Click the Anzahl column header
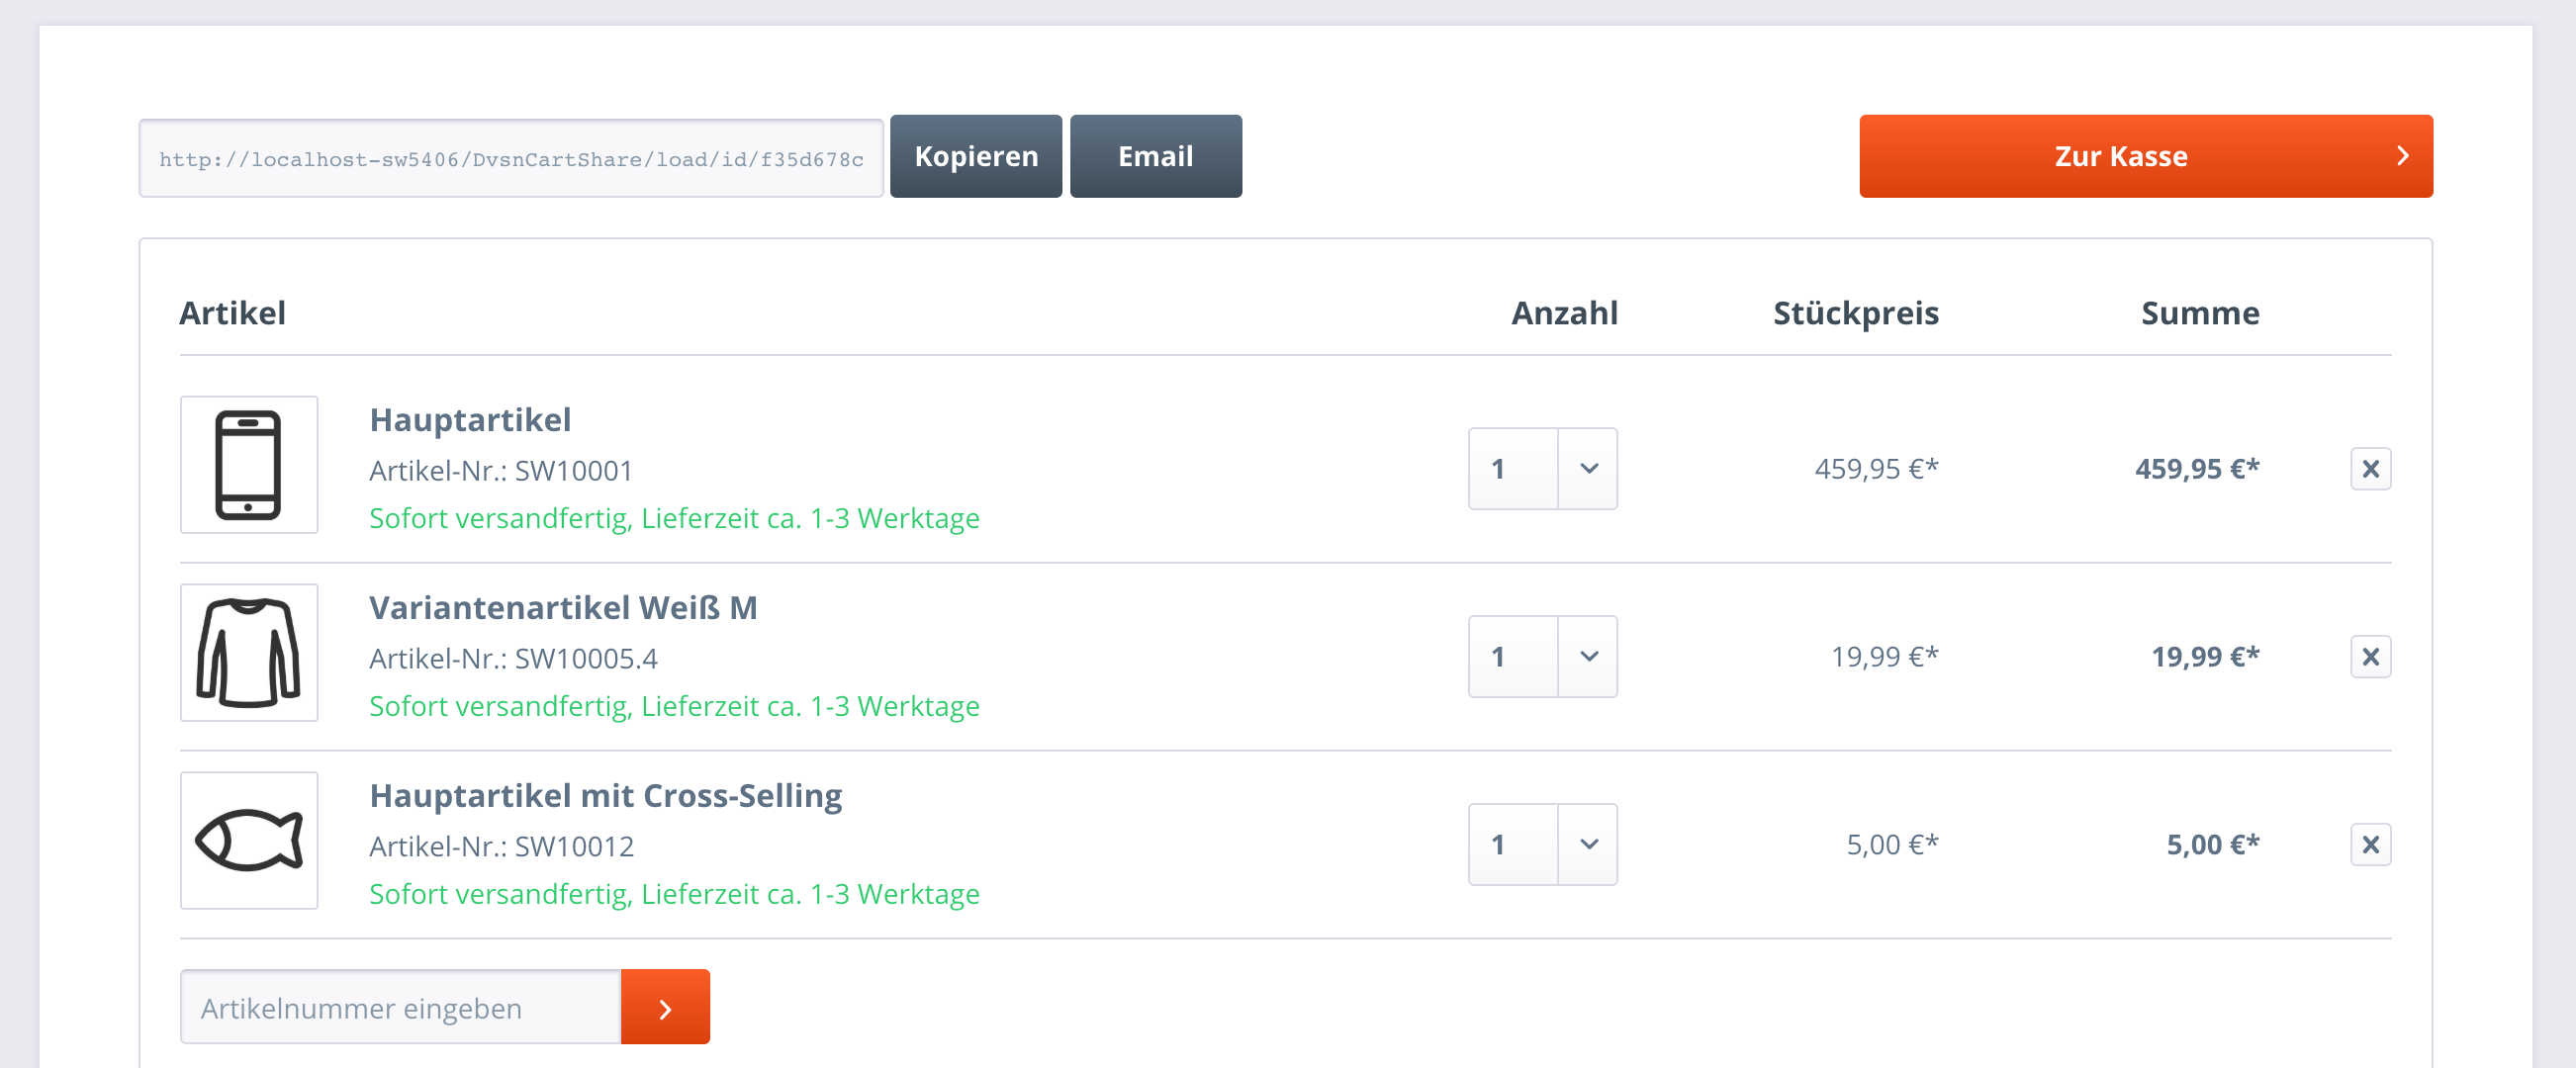This screenshot has height=1068, width=2576. [x=1564, y=313]
